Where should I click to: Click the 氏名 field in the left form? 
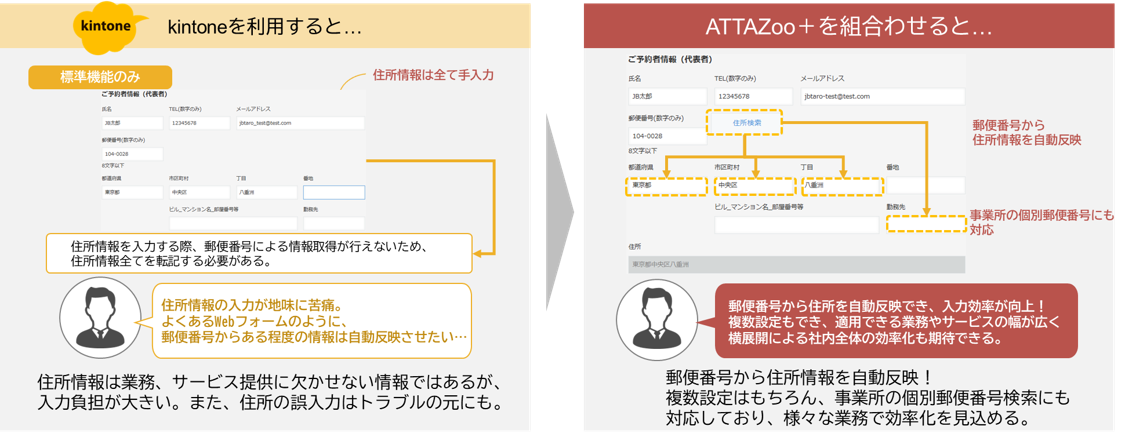pyautogui.click(x=131, y=124)
